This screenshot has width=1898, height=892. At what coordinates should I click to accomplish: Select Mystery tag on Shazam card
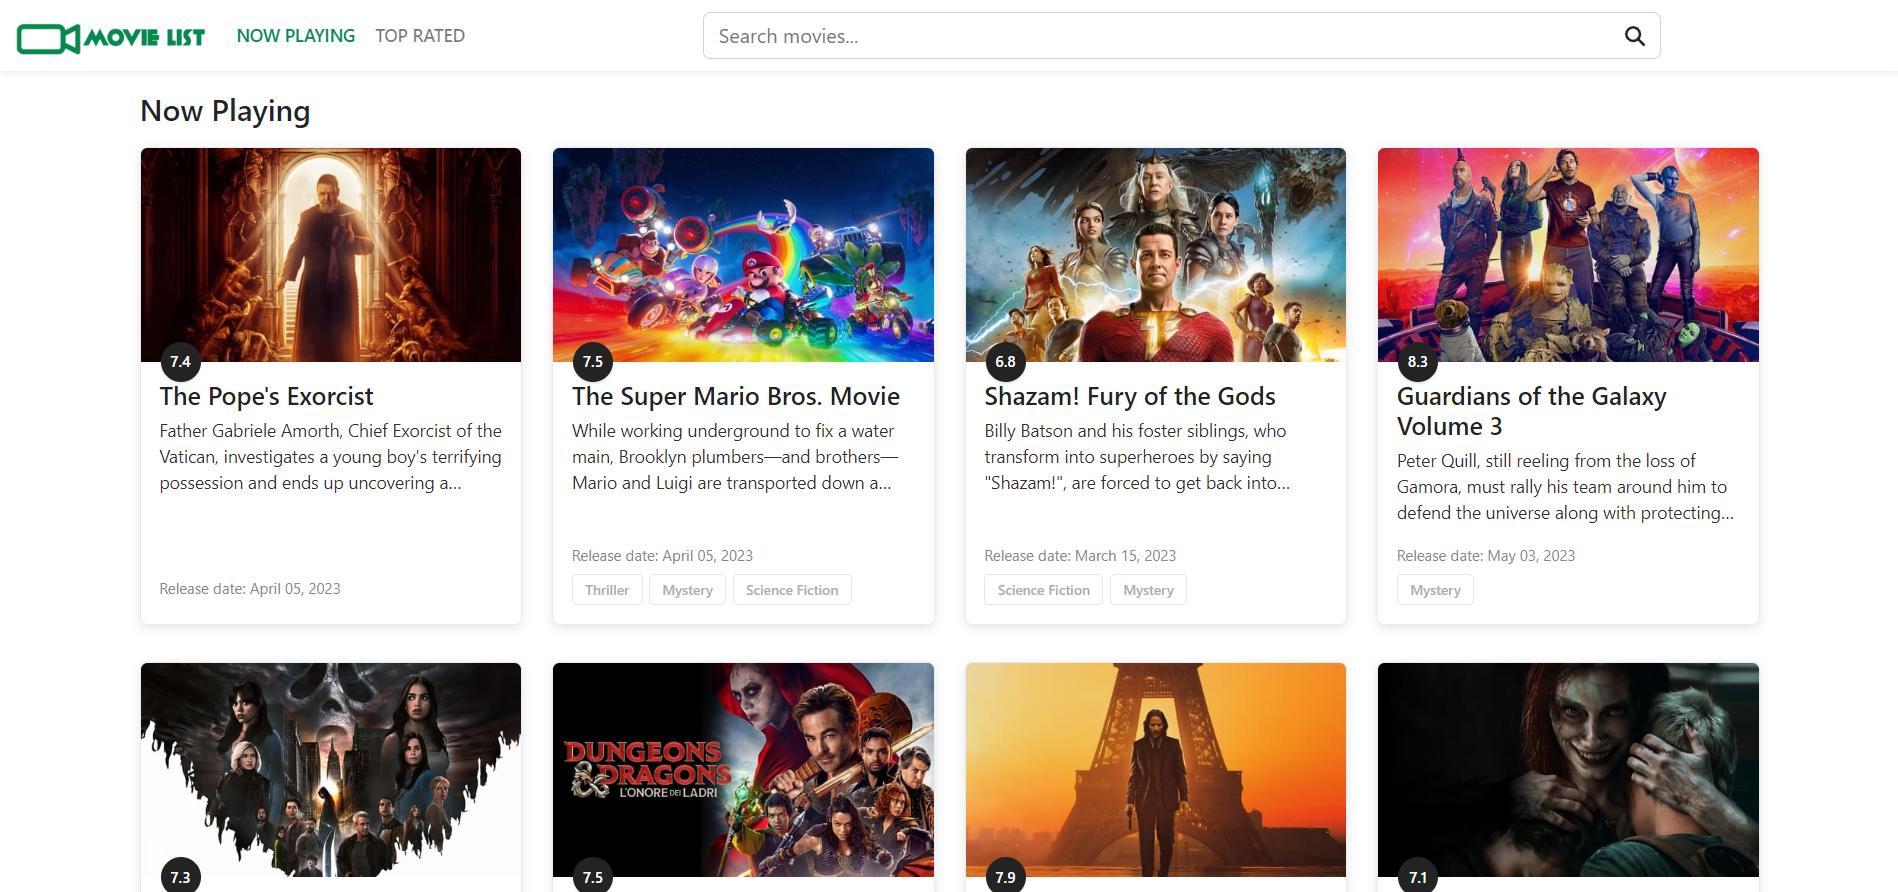point(1148,590)
